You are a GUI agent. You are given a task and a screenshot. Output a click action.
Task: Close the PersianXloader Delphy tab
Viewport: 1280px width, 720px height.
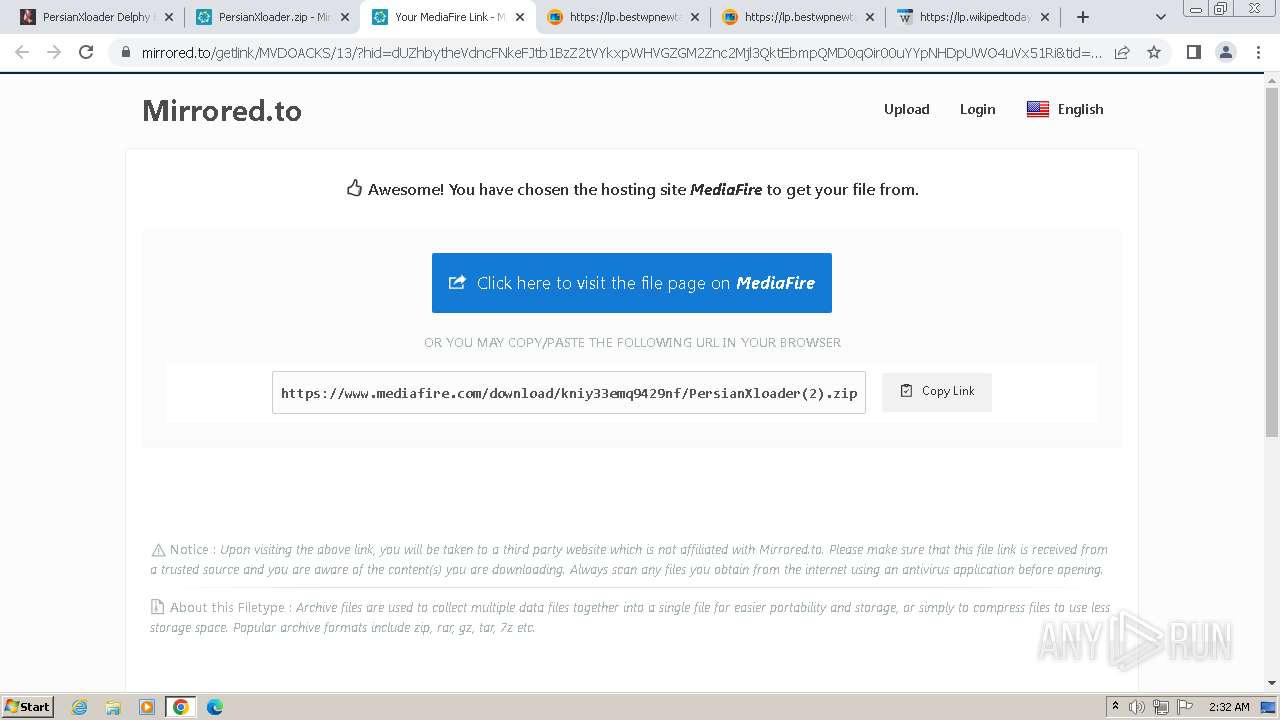point(168,17)
